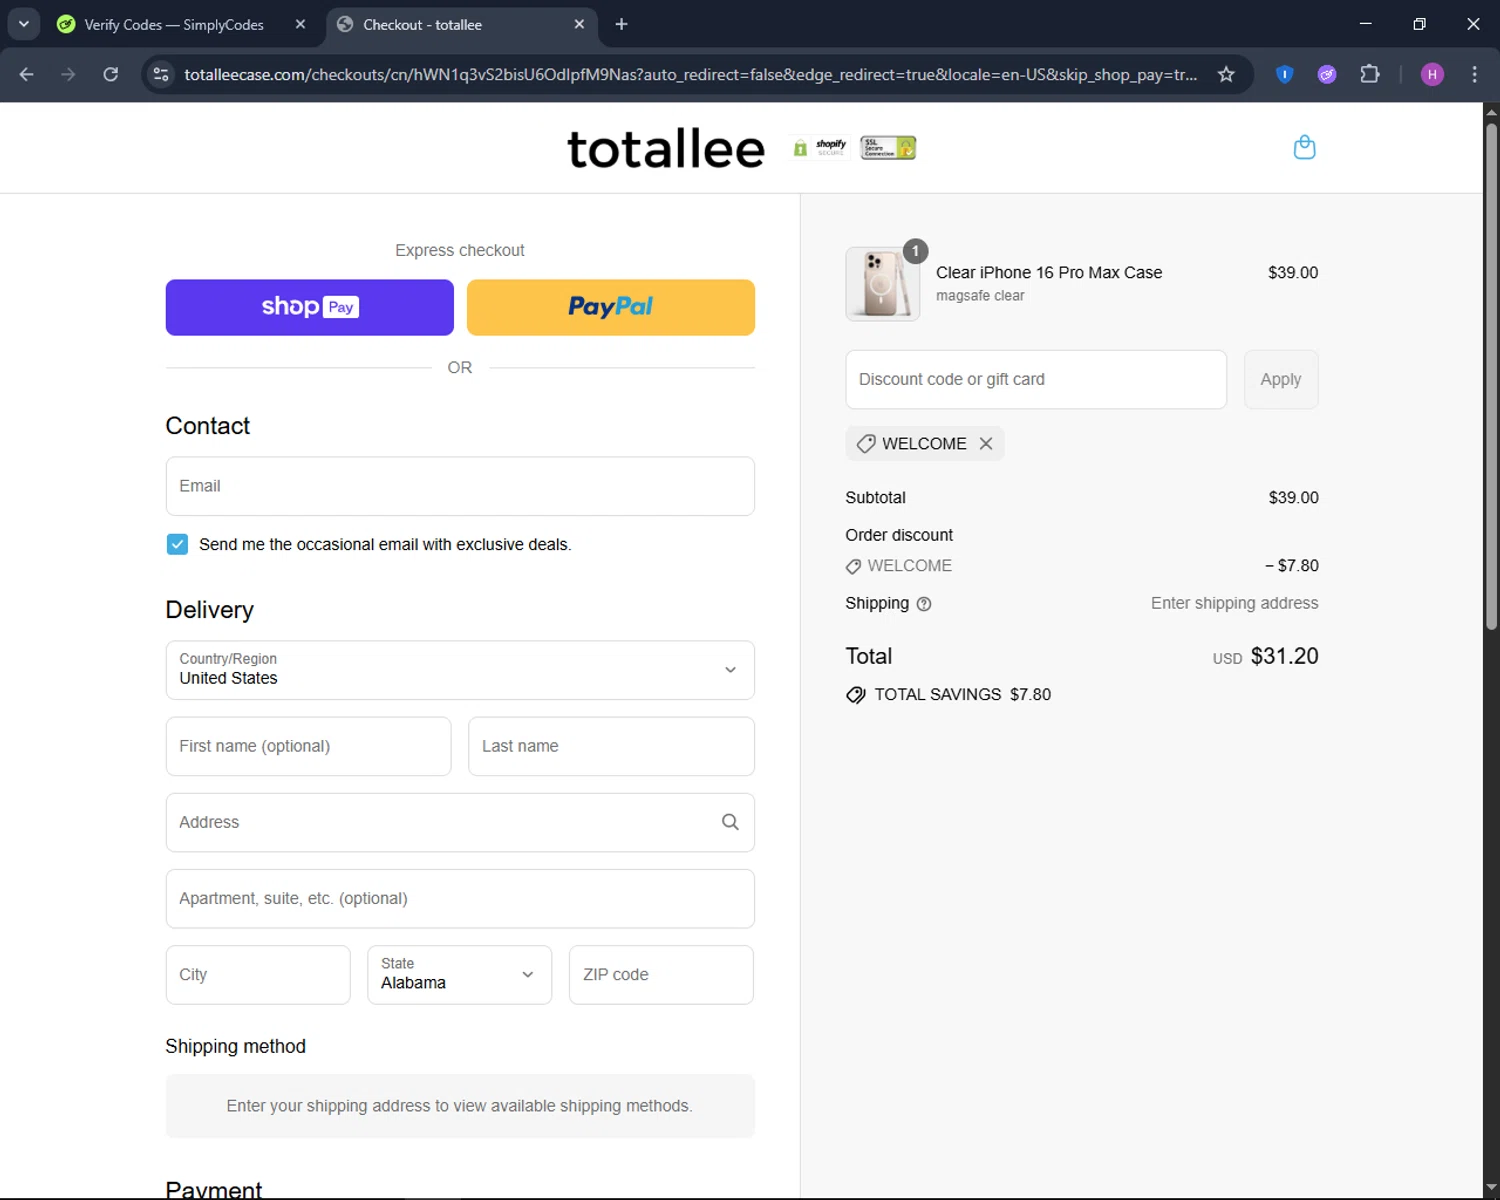
Task: Click the – $7.80 discount amount
Action: [x=1292, y=565]
